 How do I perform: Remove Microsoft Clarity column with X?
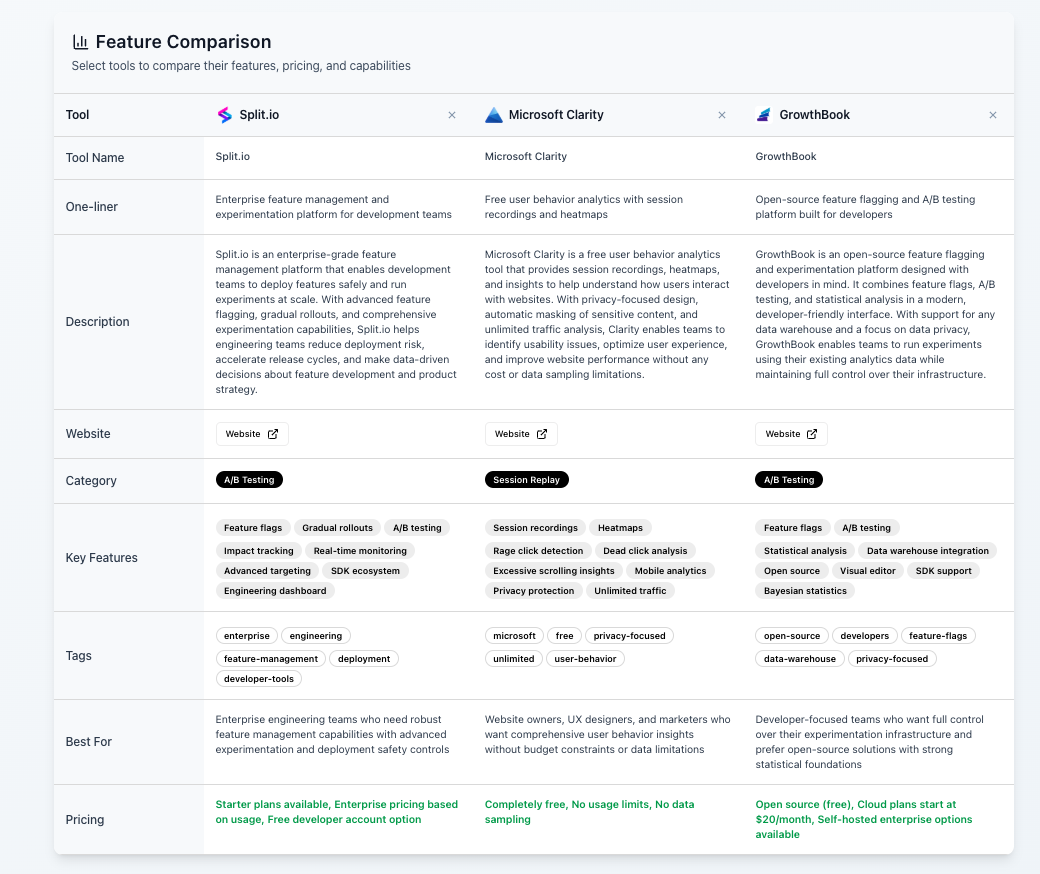point(722,115)
